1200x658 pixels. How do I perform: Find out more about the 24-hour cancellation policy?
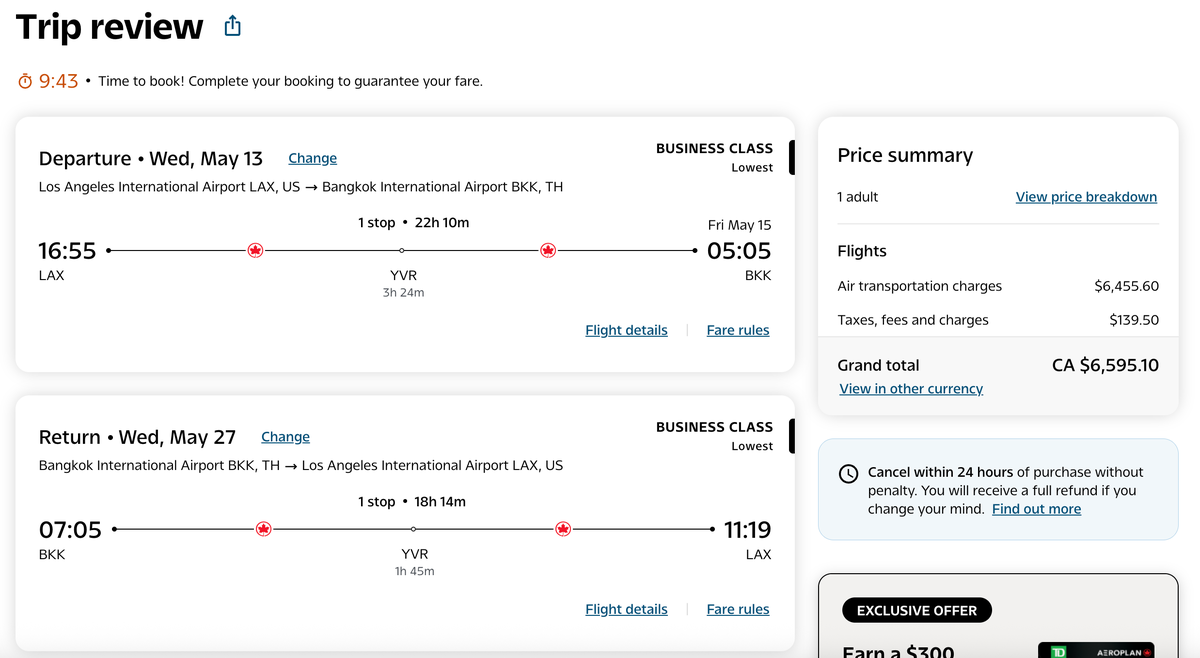[x=1036, y=508]
